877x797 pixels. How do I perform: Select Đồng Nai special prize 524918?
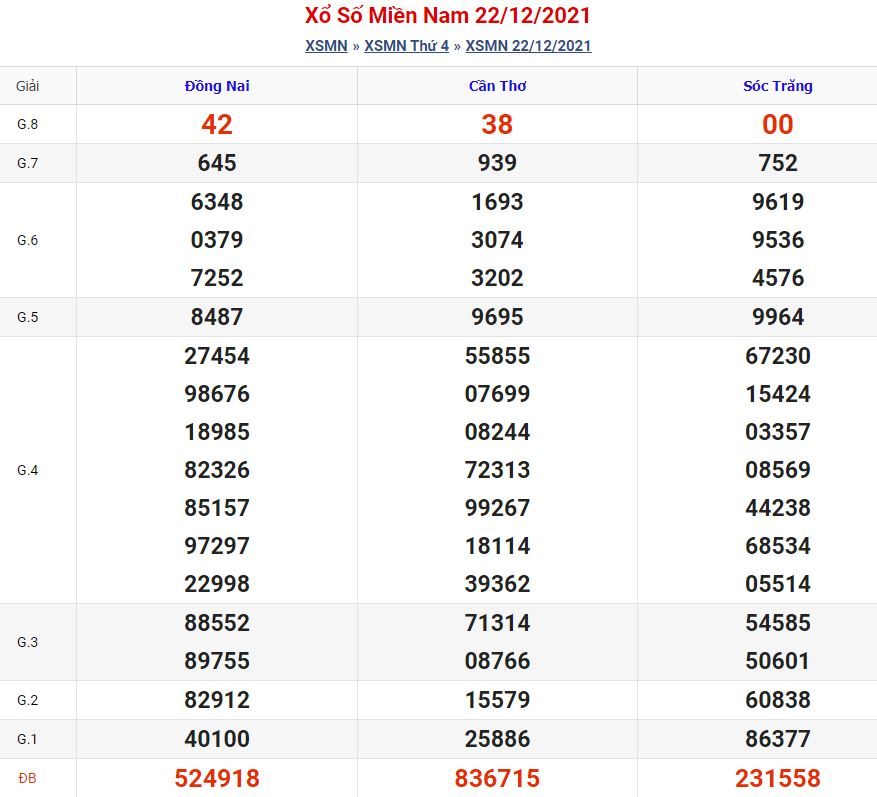217,778
